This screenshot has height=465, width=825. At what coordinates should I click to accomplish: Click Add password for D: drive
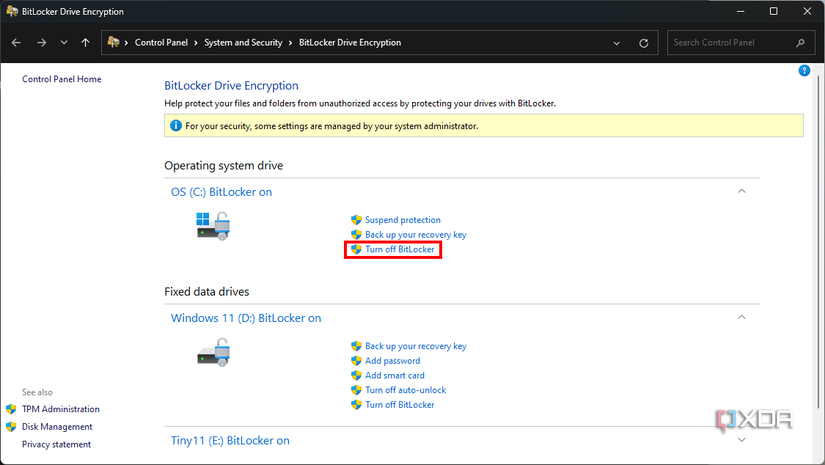(x=392, y=361)
